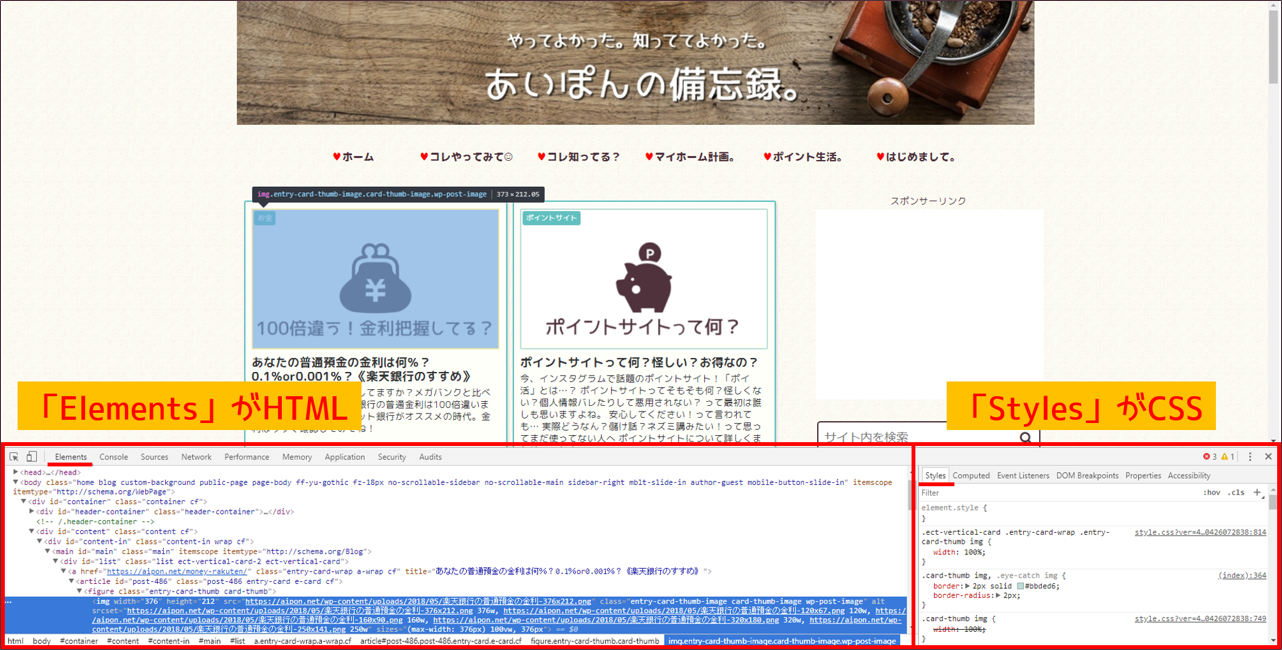Open the マイホーム計画。 navigation item
The image size is (1282, 650).
[690, 157]
